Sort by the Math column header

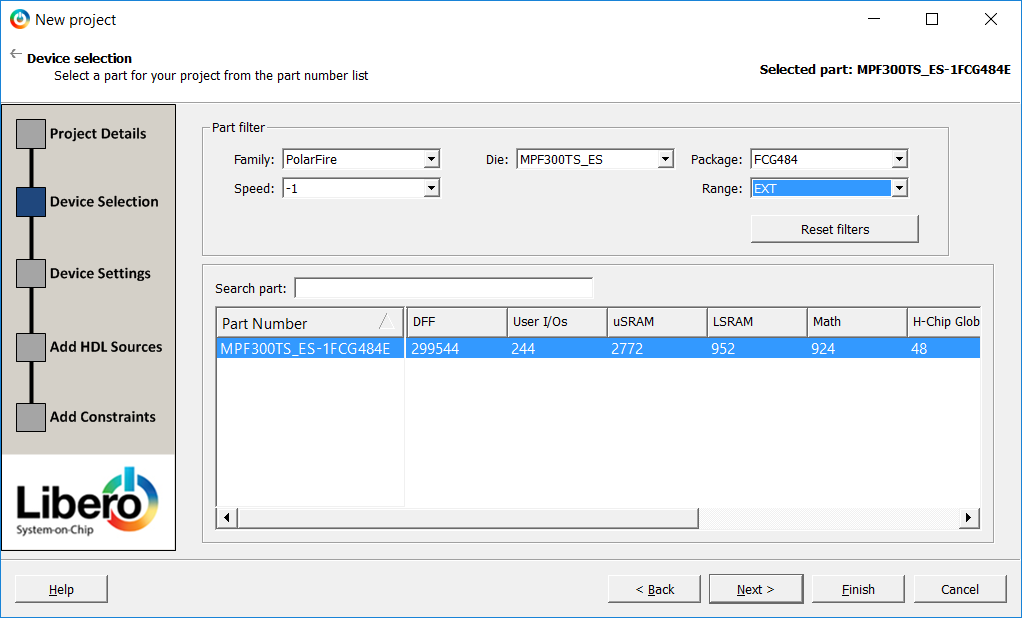(x=857, y=322)
